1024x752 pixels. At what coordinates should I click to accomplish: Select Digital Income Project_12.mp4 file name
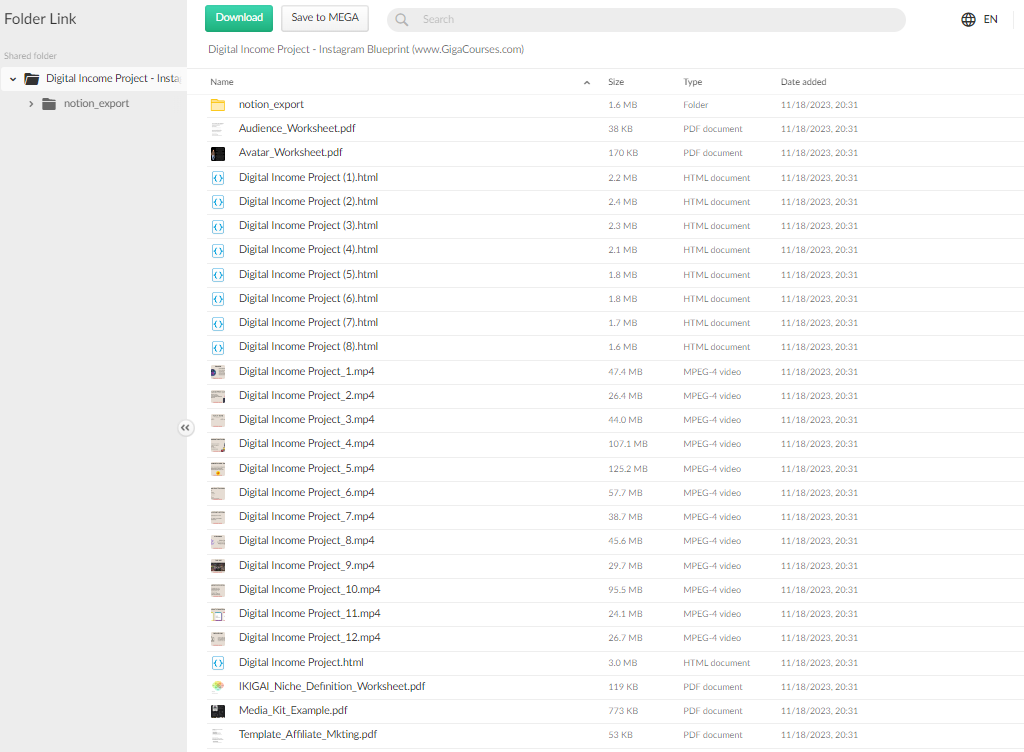point(309,638)
